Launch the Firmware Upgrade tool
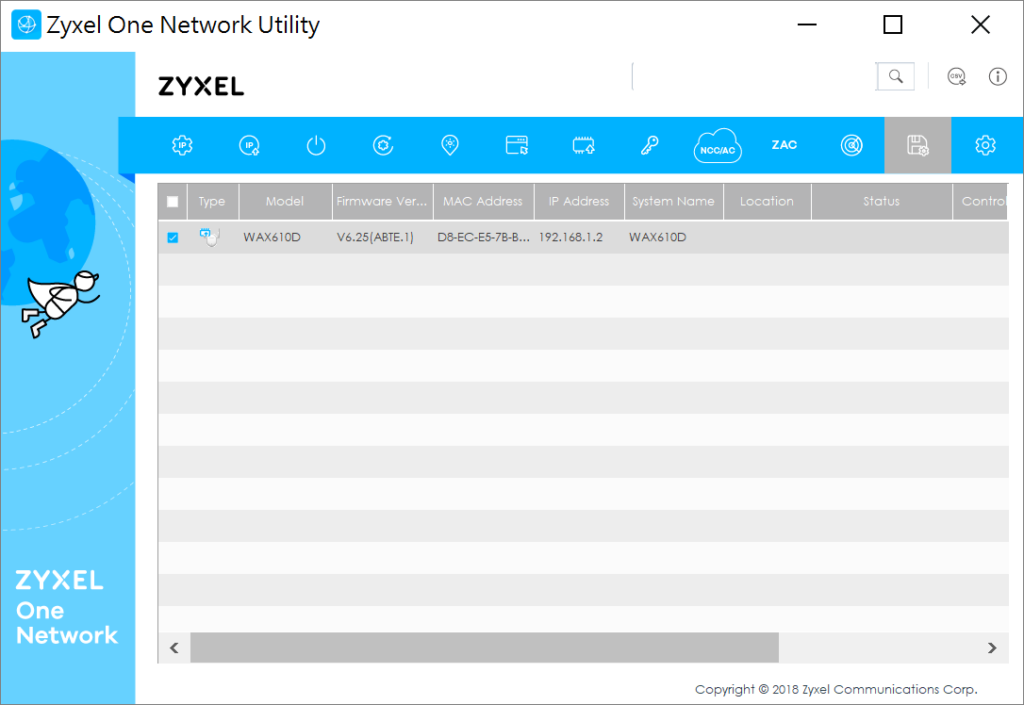Viewport: 1024px width, 705px height. (584, 145)
